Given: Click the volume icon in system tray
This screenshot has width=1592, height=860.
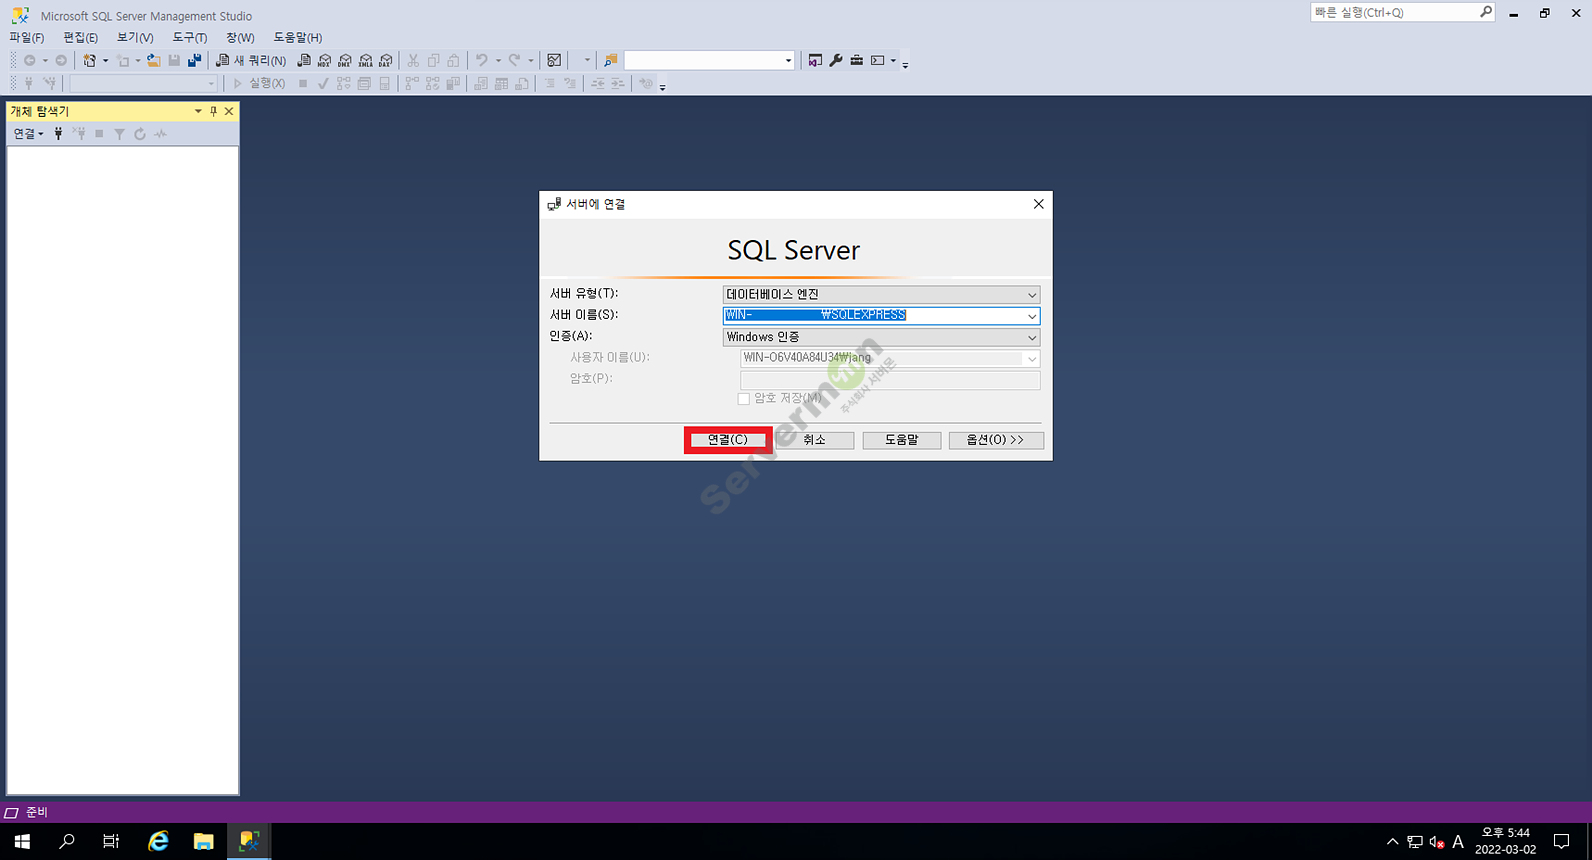Looking at the screenshot, I should pyautogui.click(x=1437, y=842).
